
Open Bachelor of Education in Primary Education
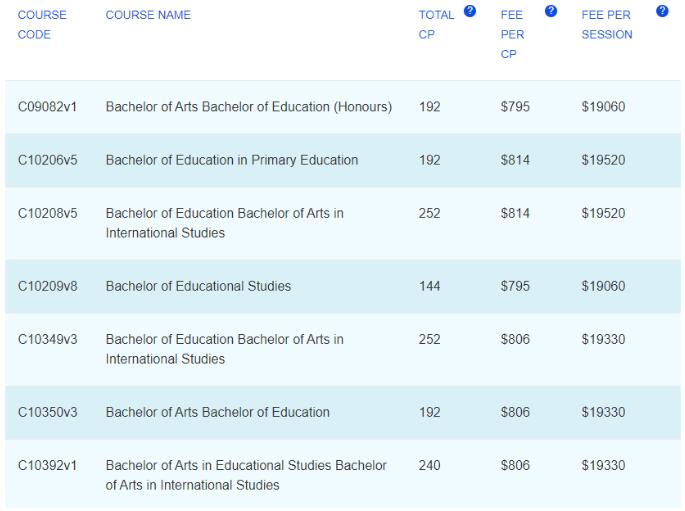point(231,160)
